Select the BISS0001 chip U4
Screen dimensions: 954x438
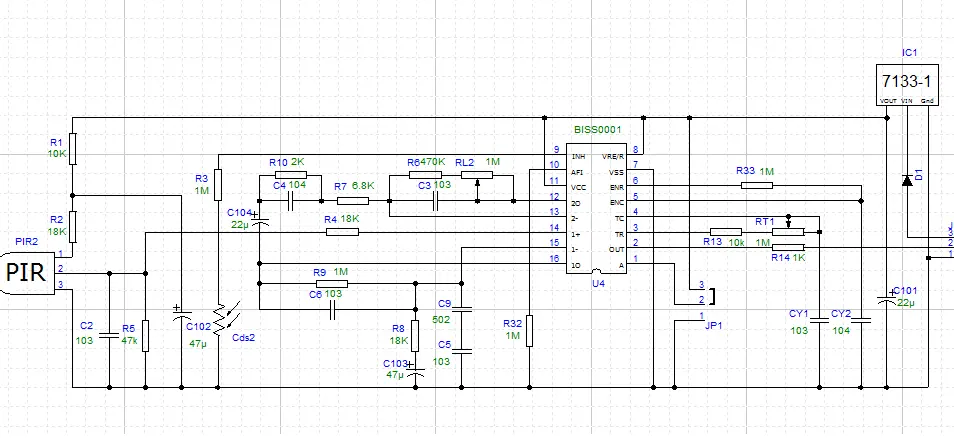click(x=597, y=211)
